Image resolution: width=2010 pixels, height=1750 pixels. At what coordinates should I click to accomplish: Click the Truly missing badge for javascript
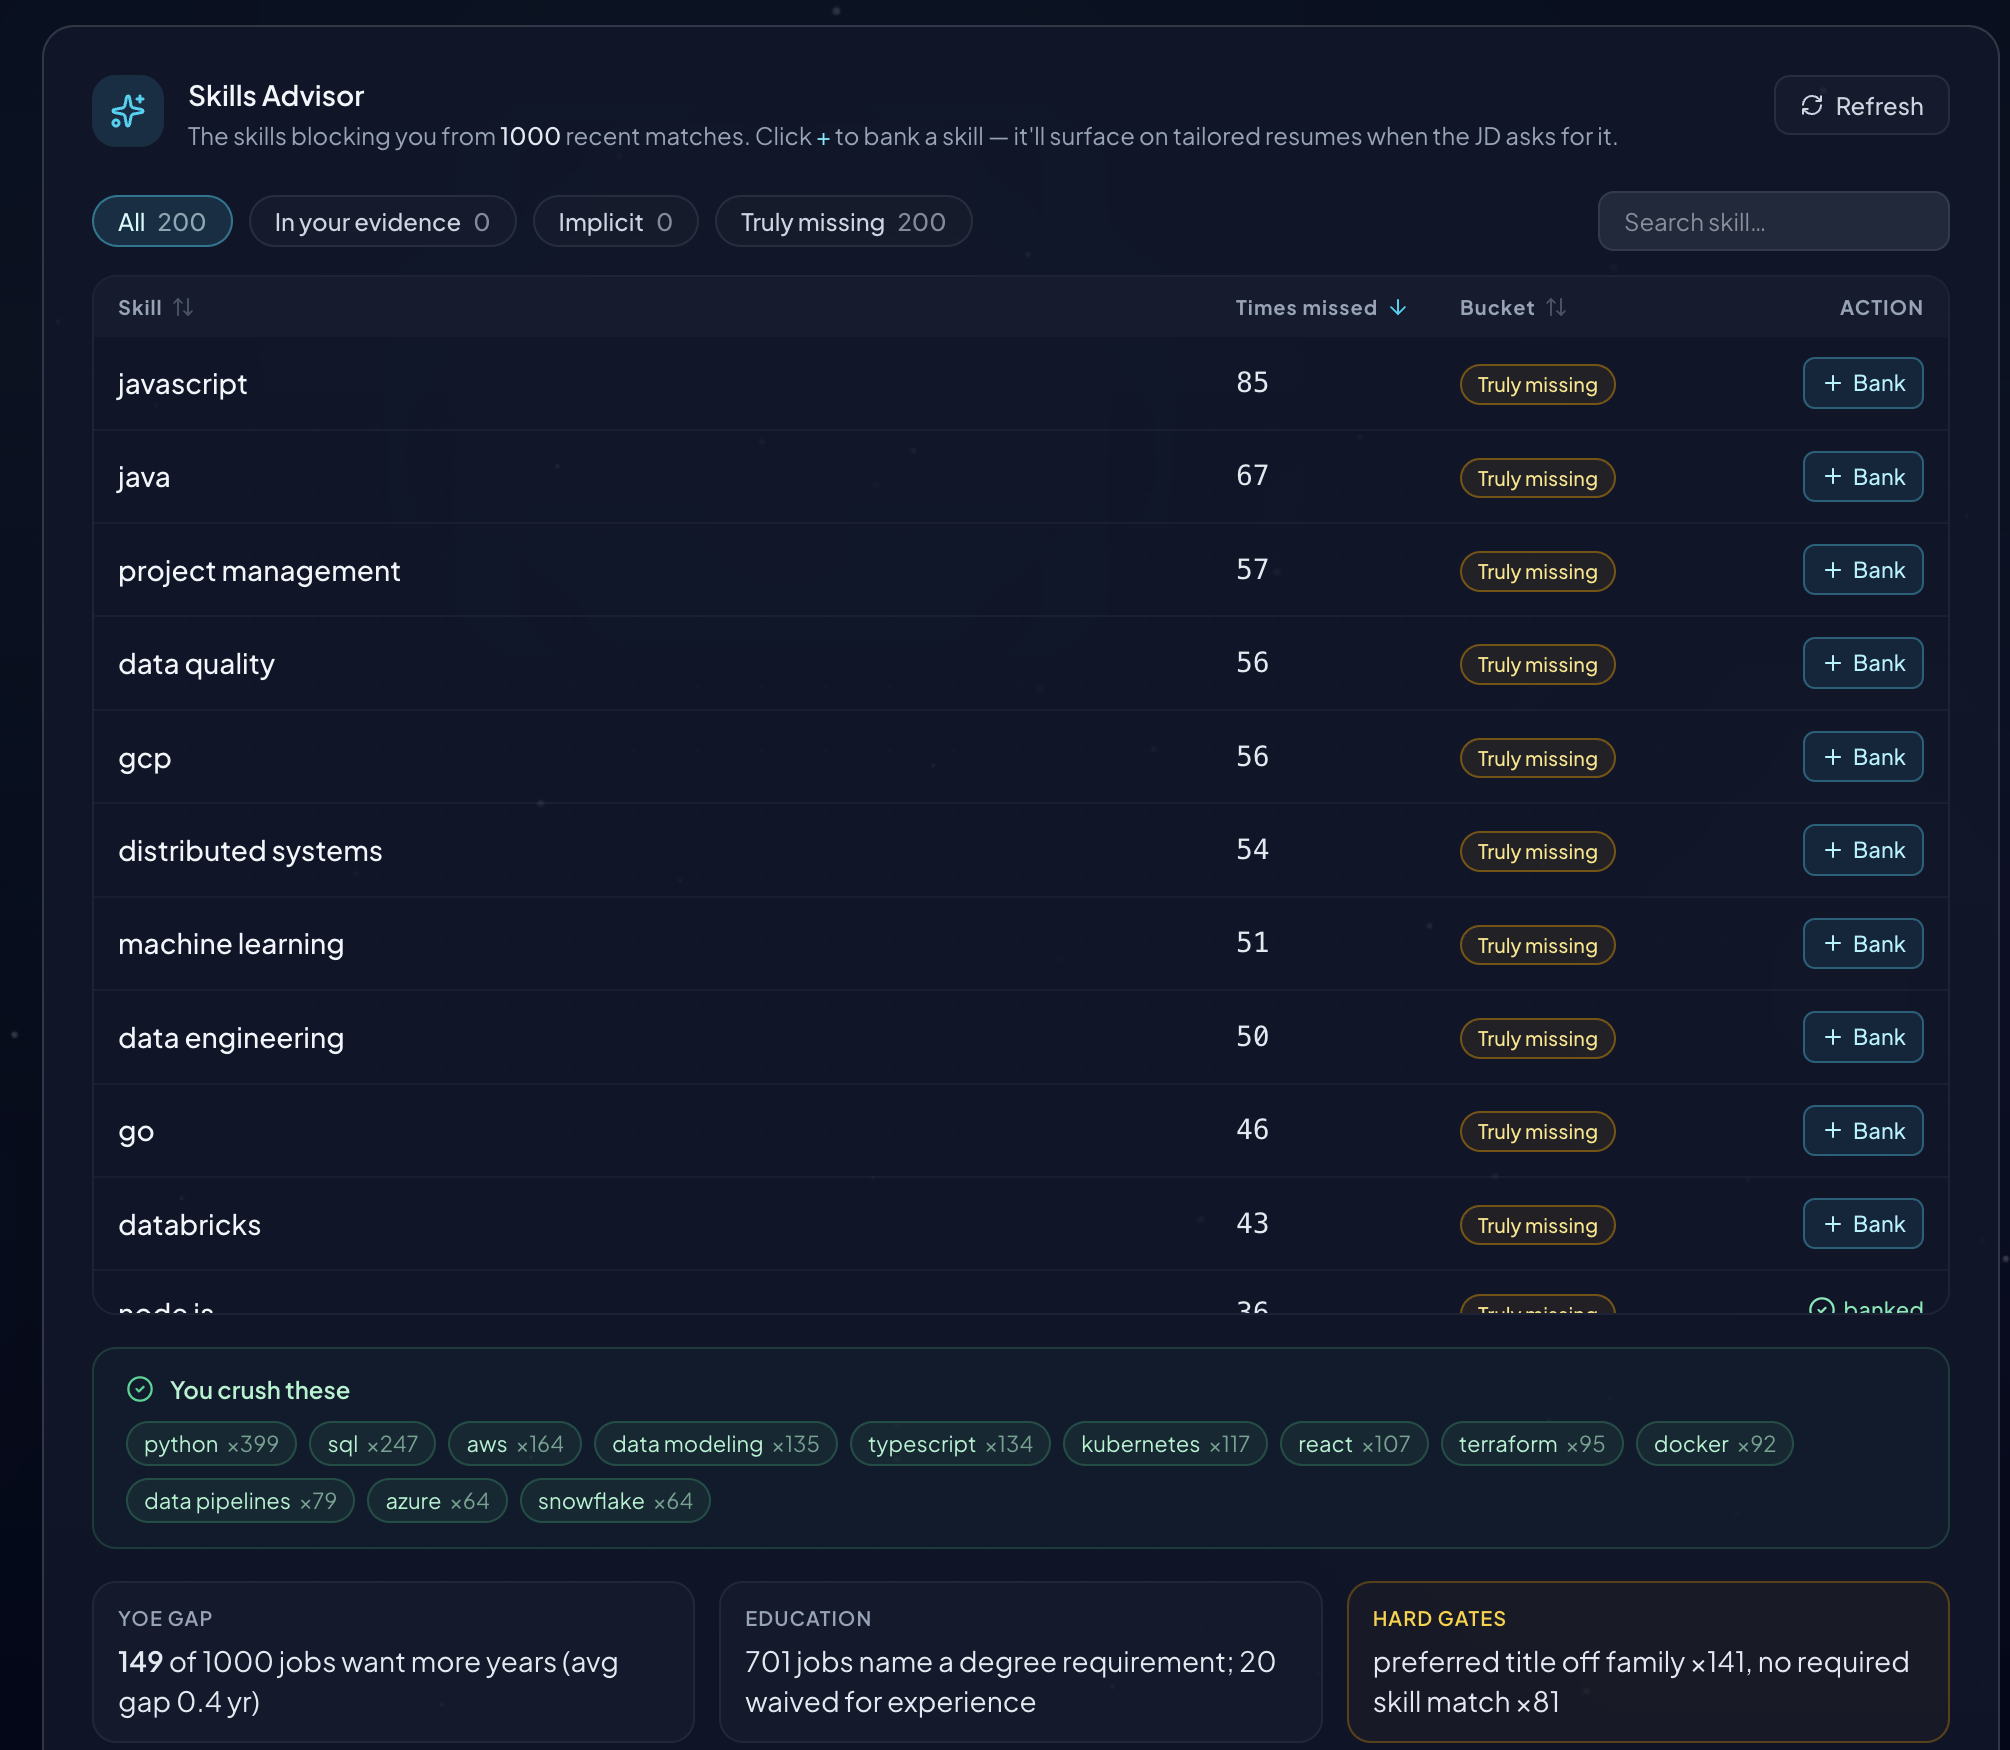tap(1537, 385)
